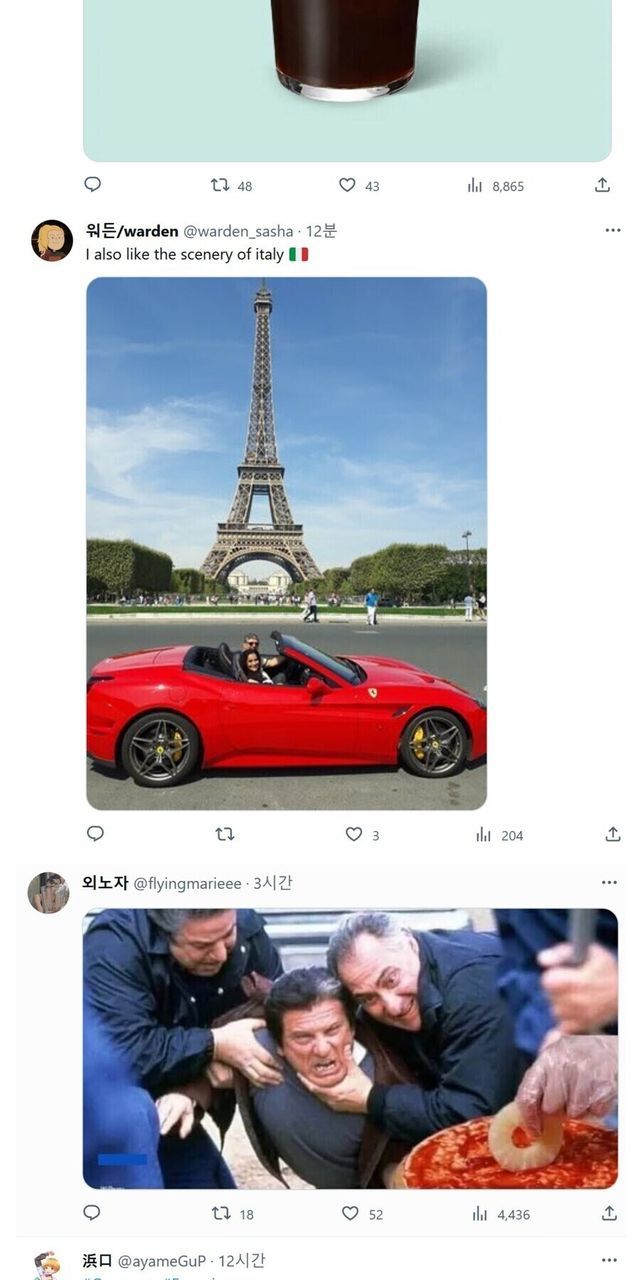Share the flyingmarieee pineapple pizza tweet

609,1213
